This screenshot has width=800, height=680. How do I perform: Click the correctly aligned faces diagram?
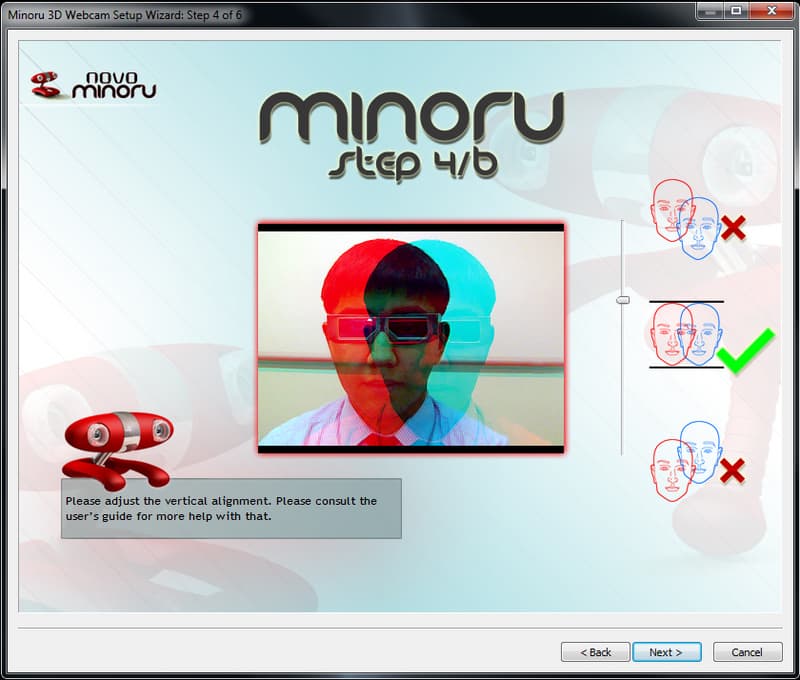[686, 334]
